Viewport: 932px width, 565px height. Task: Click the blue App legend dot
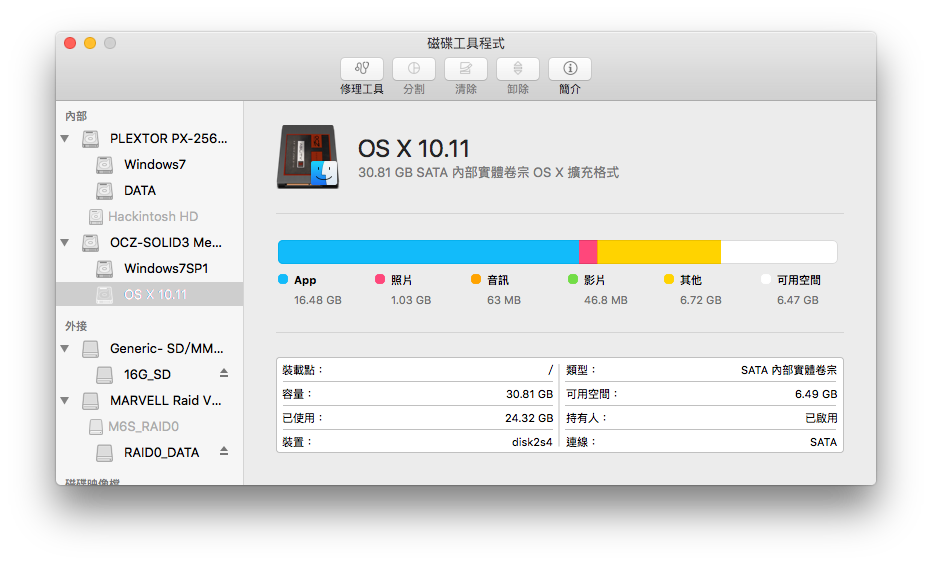(283, 279)
